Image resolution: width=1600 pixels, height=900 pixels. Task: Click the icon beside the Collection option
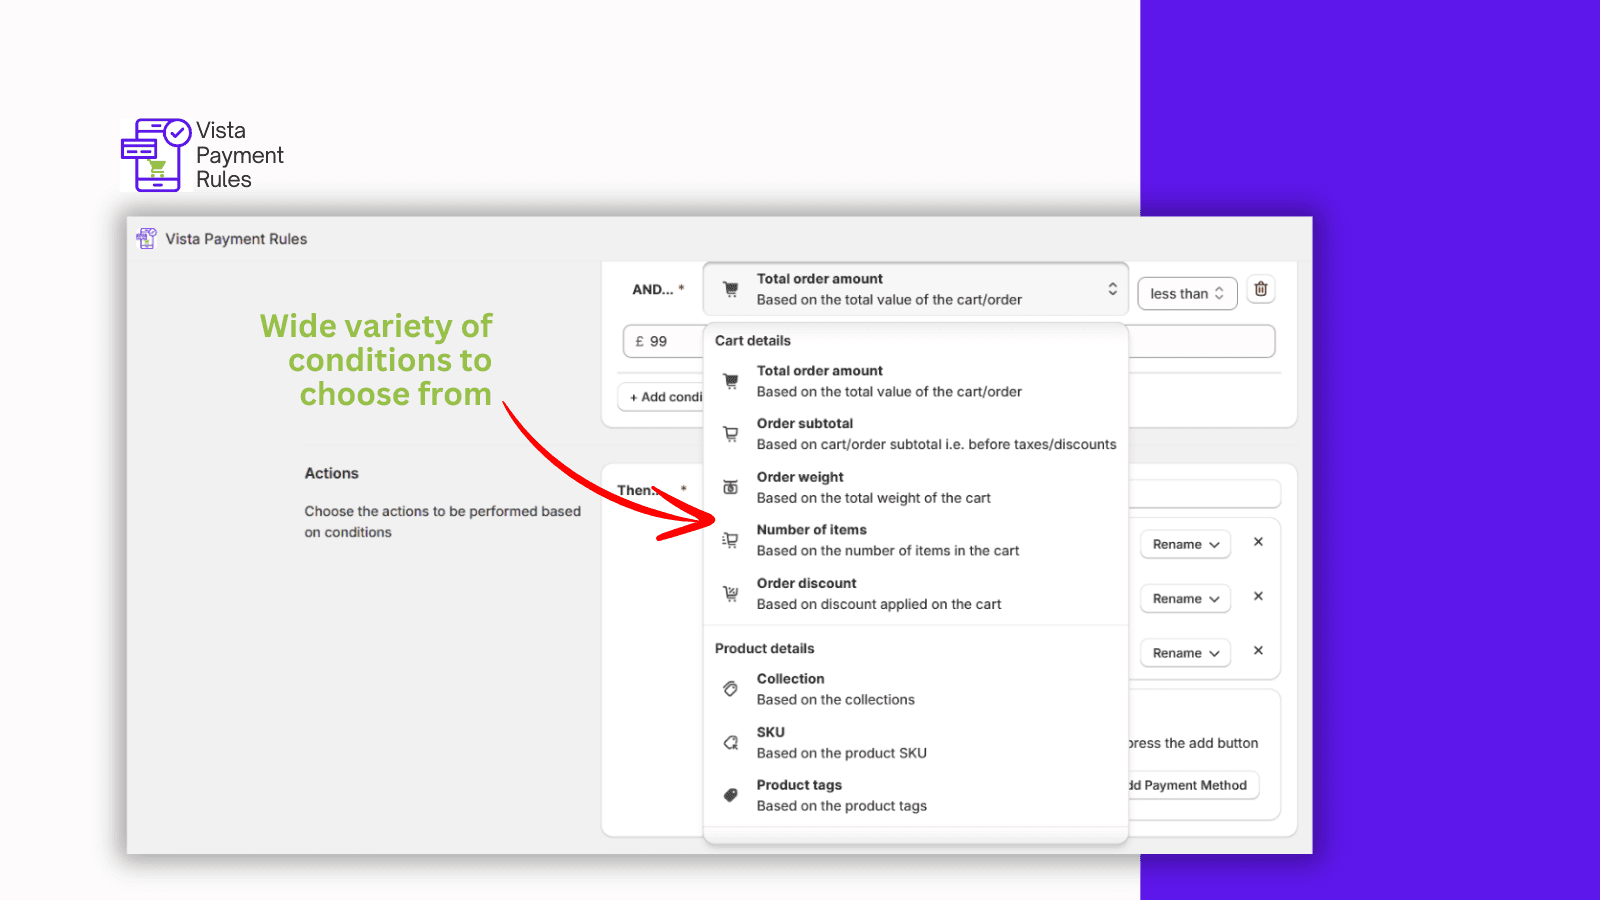click(731, 689)
